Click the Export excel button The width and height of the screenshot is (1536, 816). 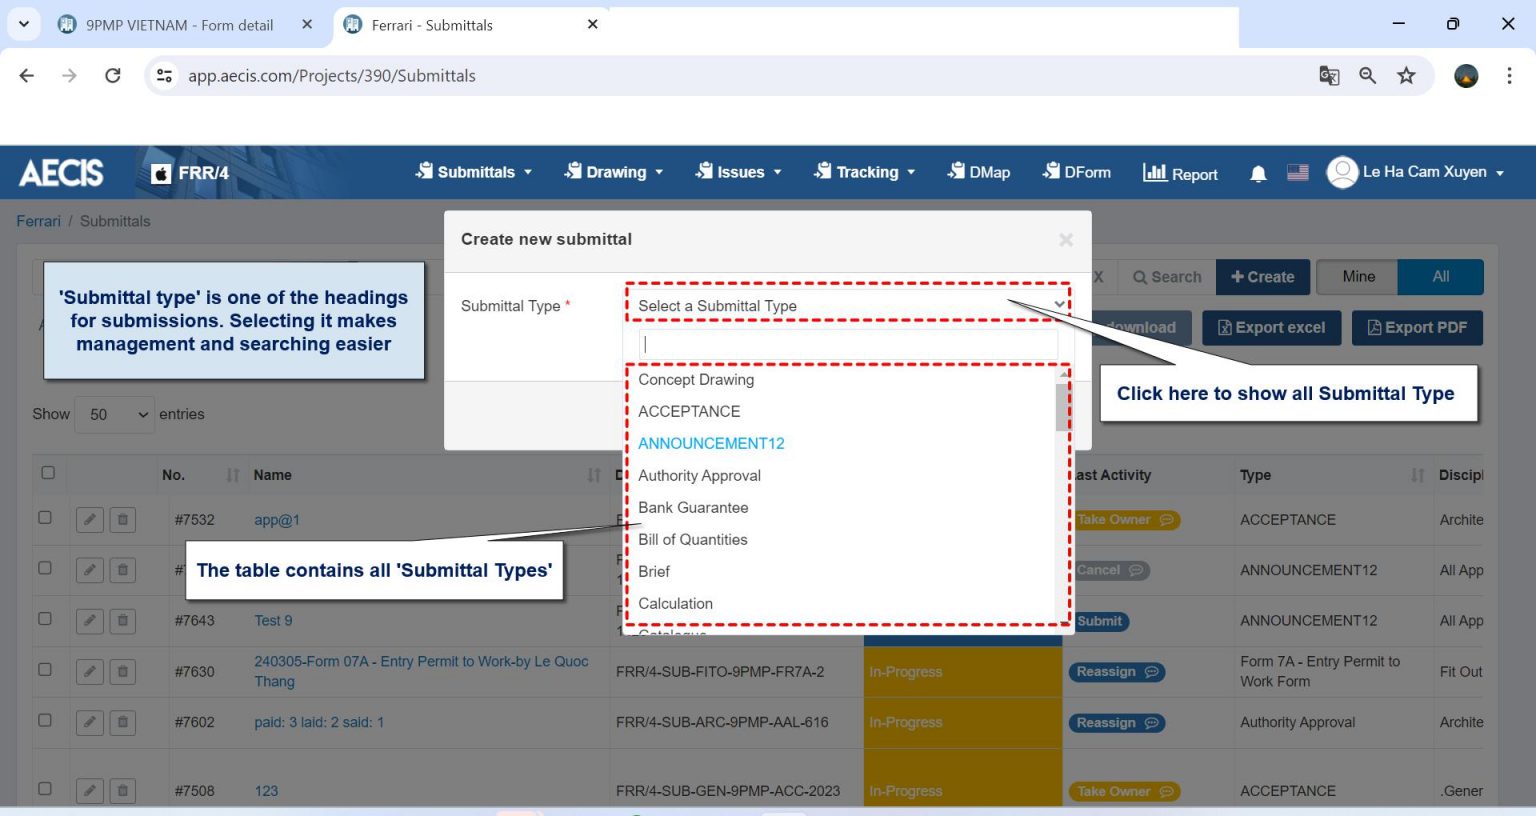click(1271, 328)
